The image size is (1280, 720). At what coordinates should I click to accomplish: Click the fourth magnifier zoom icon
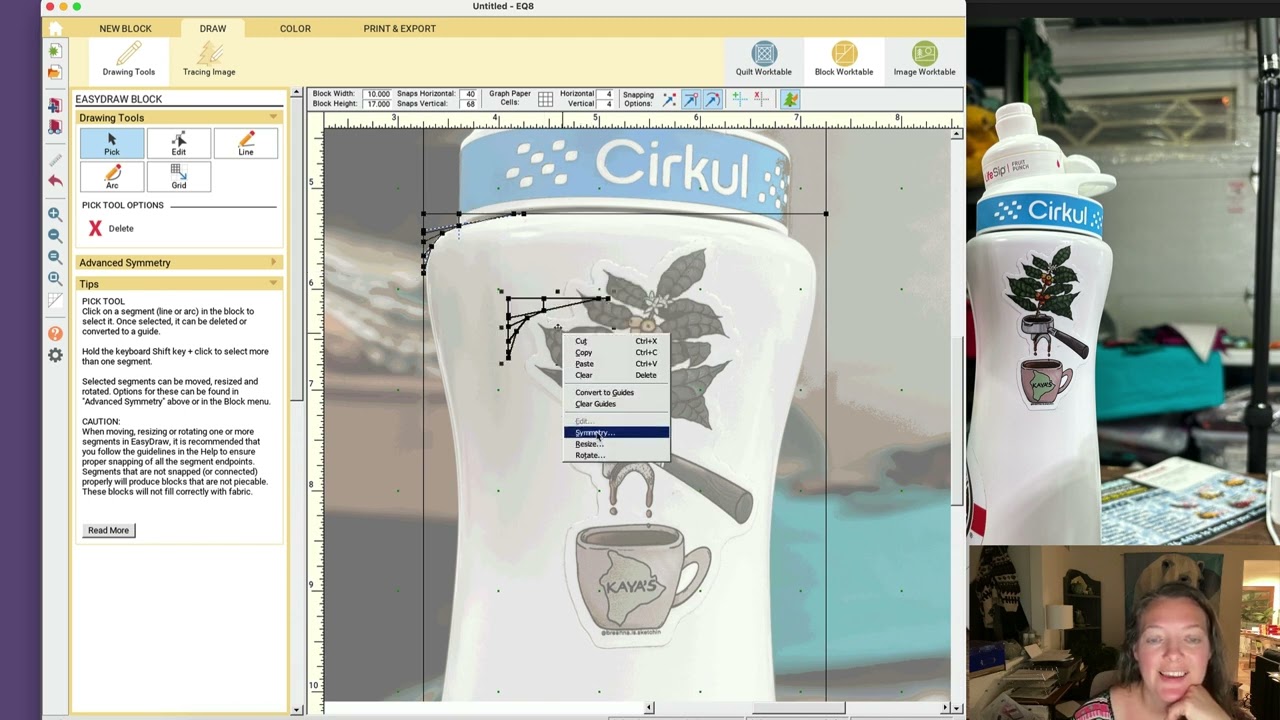click(55, 279)
